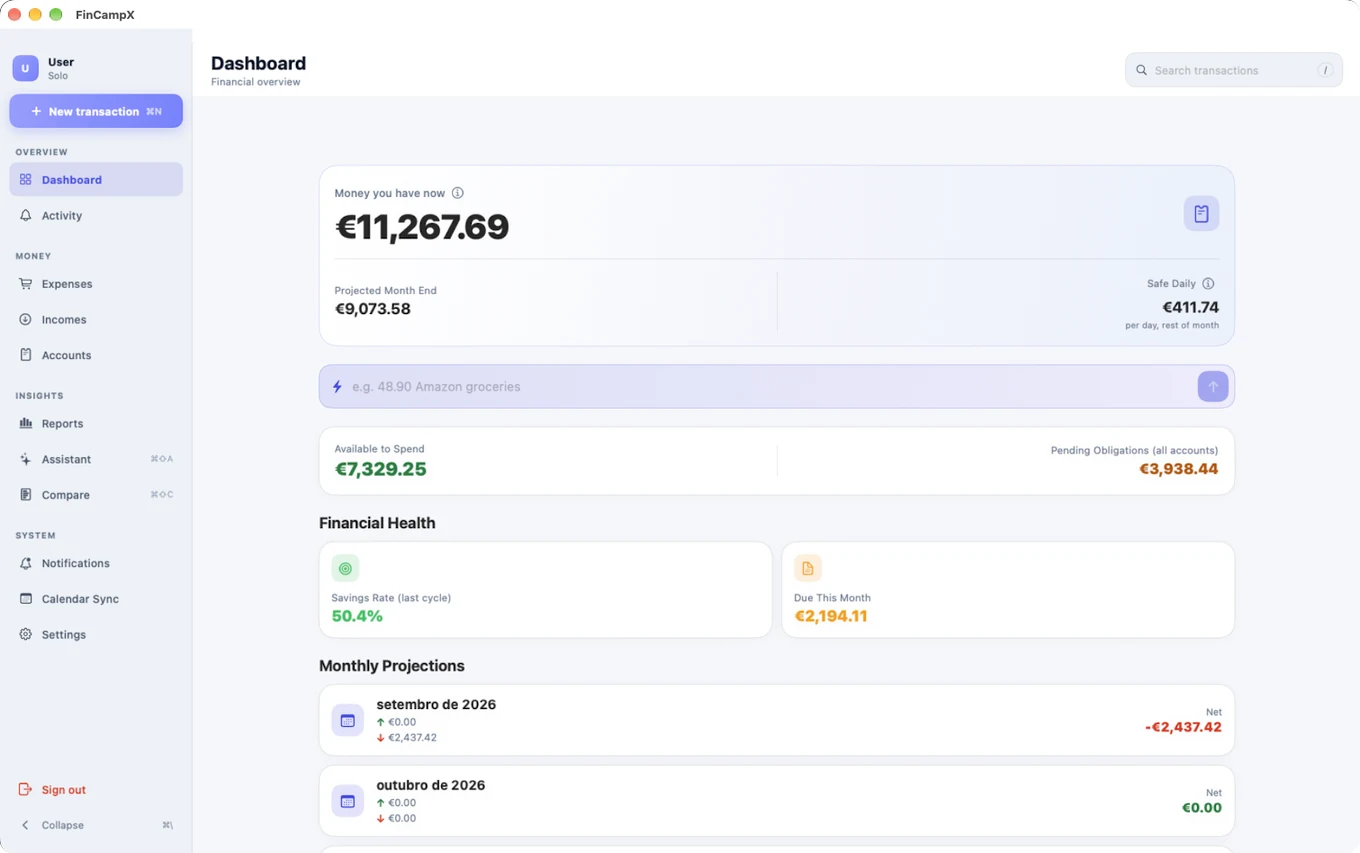1360x853 pixels.
Task: Click the outubro de 2026 label
Action: click(x=431, y=785)
